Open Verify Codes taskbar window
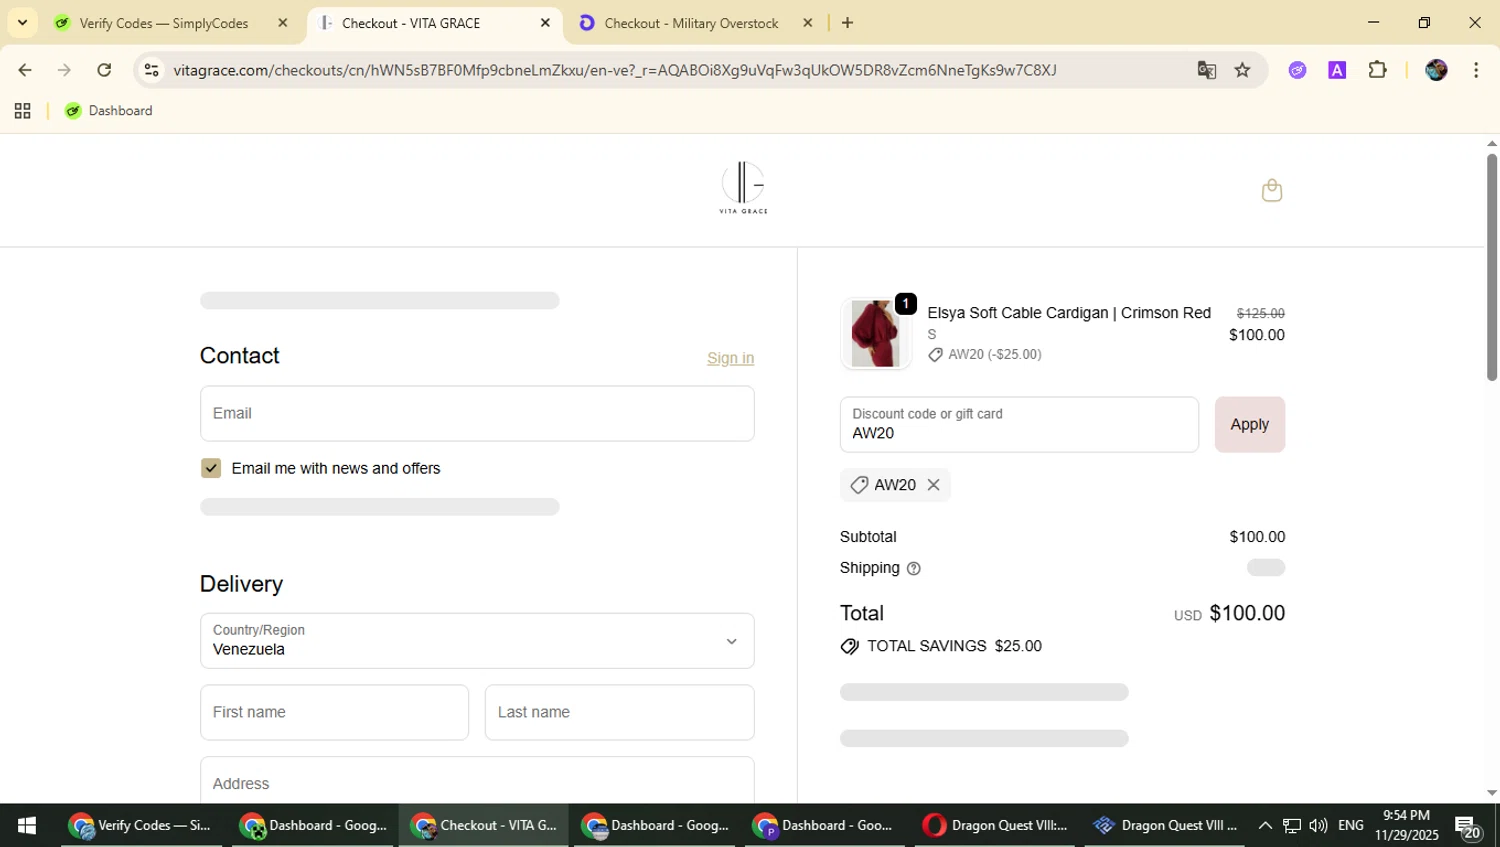This screenshot has width=1500, height=847. pyautogui.click(x=141, y=825)
